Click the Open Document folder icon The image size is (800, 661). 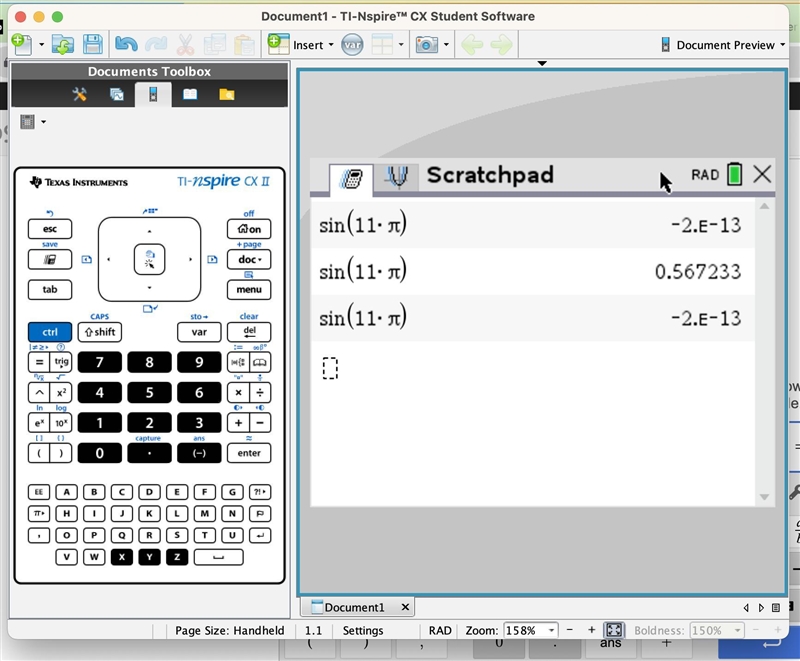pos(63,45)
